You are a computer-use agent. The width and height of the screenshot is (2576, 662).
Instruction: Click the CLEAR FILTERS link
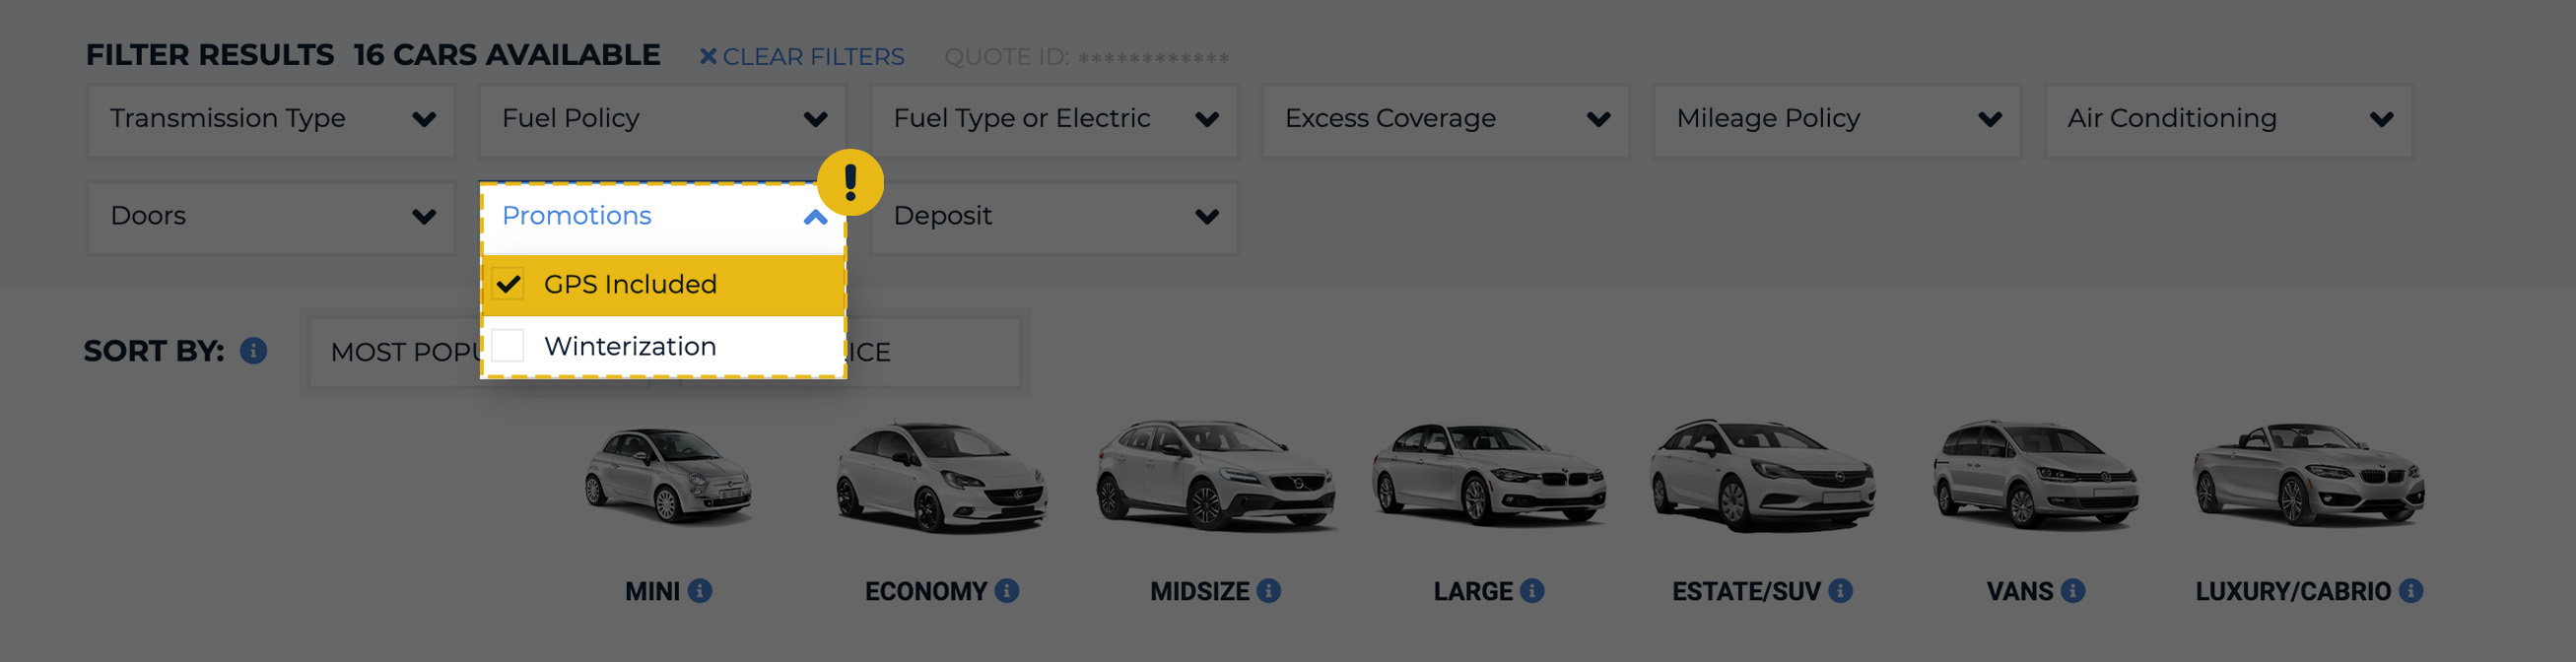(x=802, y=57)
